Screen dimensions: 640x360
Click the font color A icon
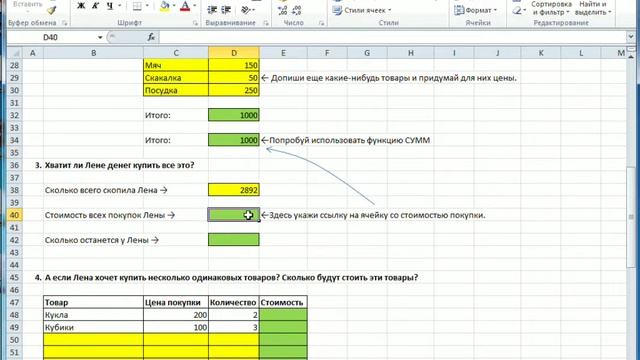(x=185, y=6)
